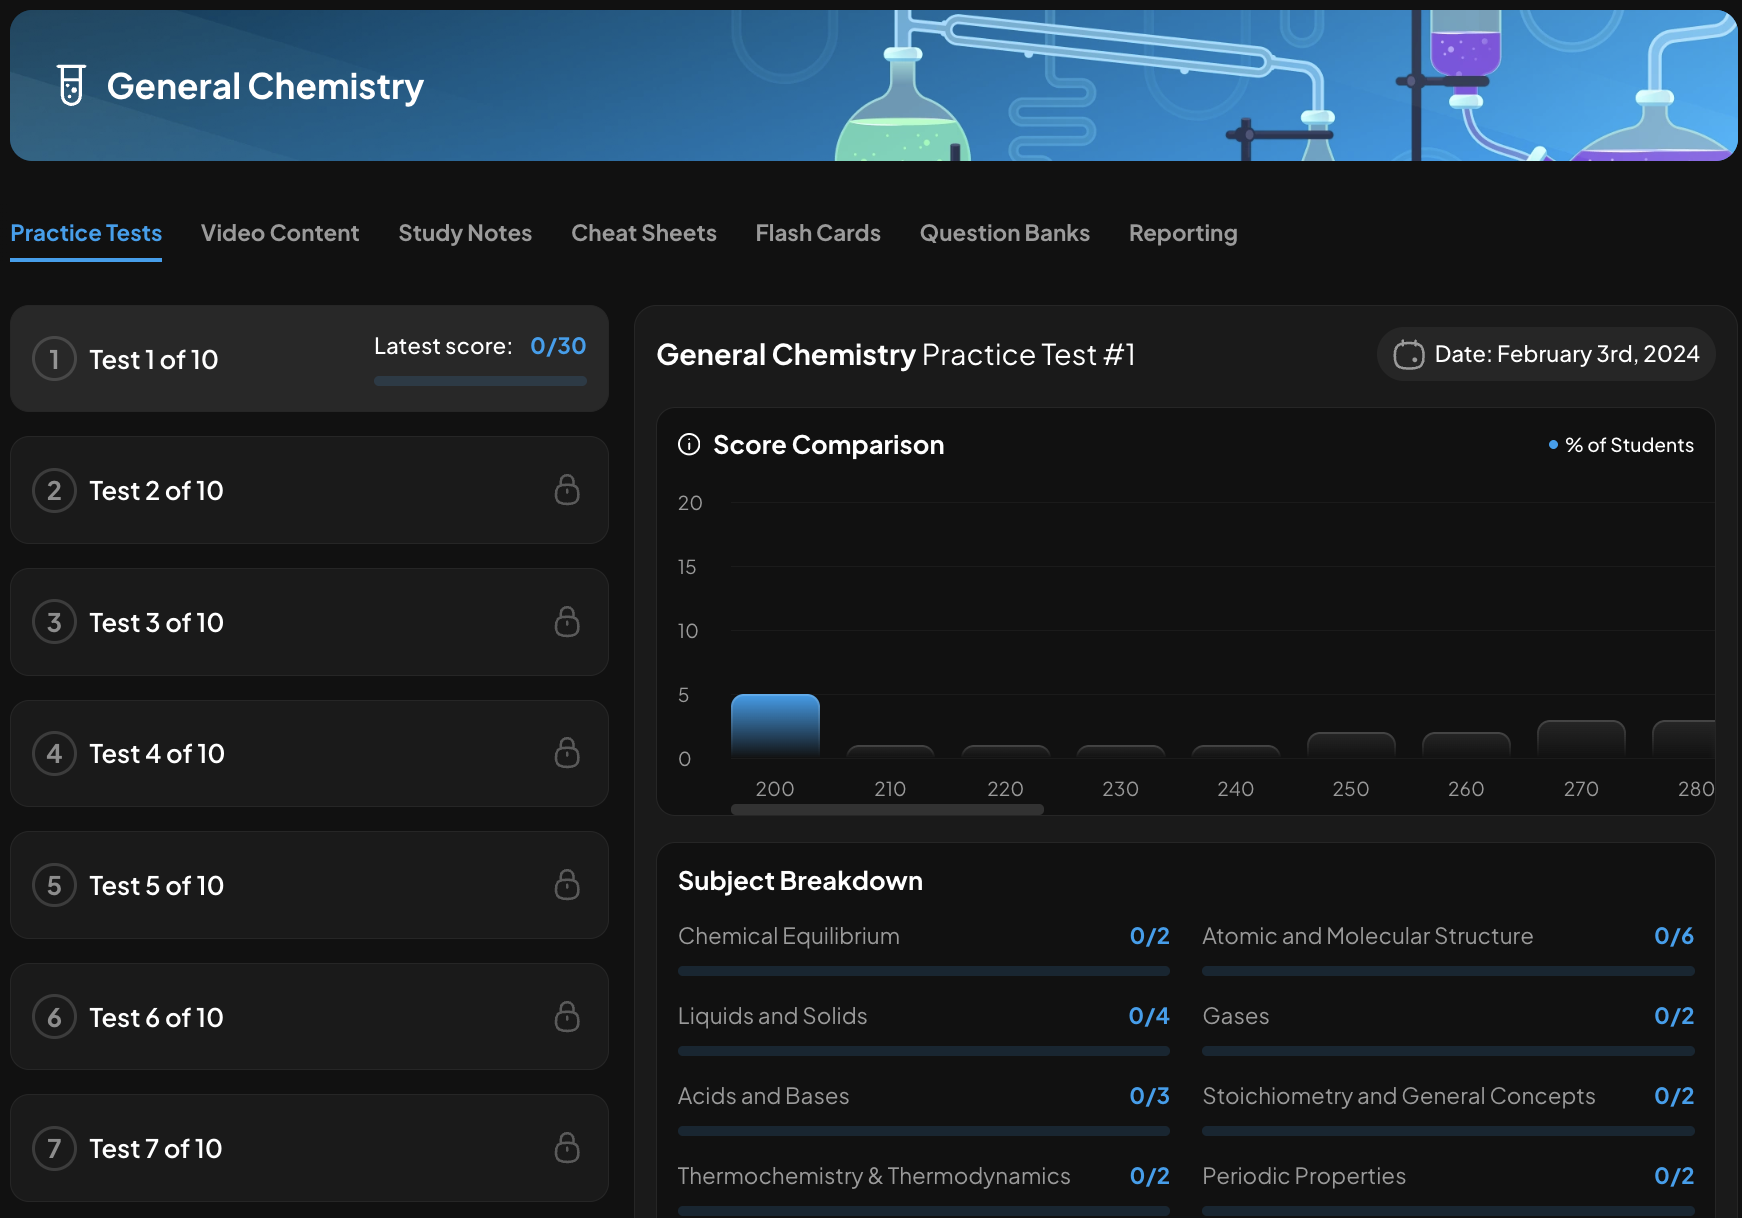Click the numbered circle 5 for Test 5

pyautogui.click(x=54, y=885)
